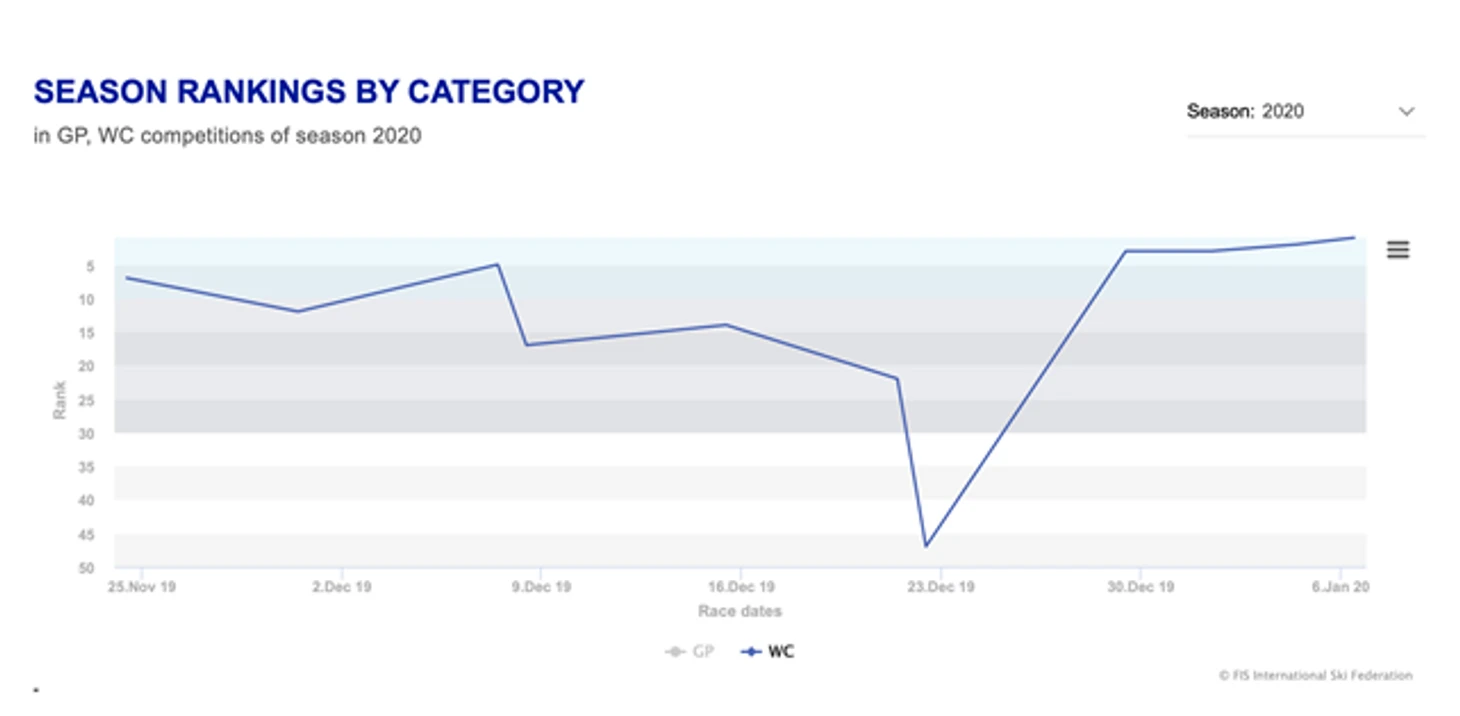The image size is (1460, 716).
Task: Click the rank 22 point before the drop
Action: coord(897,378)
